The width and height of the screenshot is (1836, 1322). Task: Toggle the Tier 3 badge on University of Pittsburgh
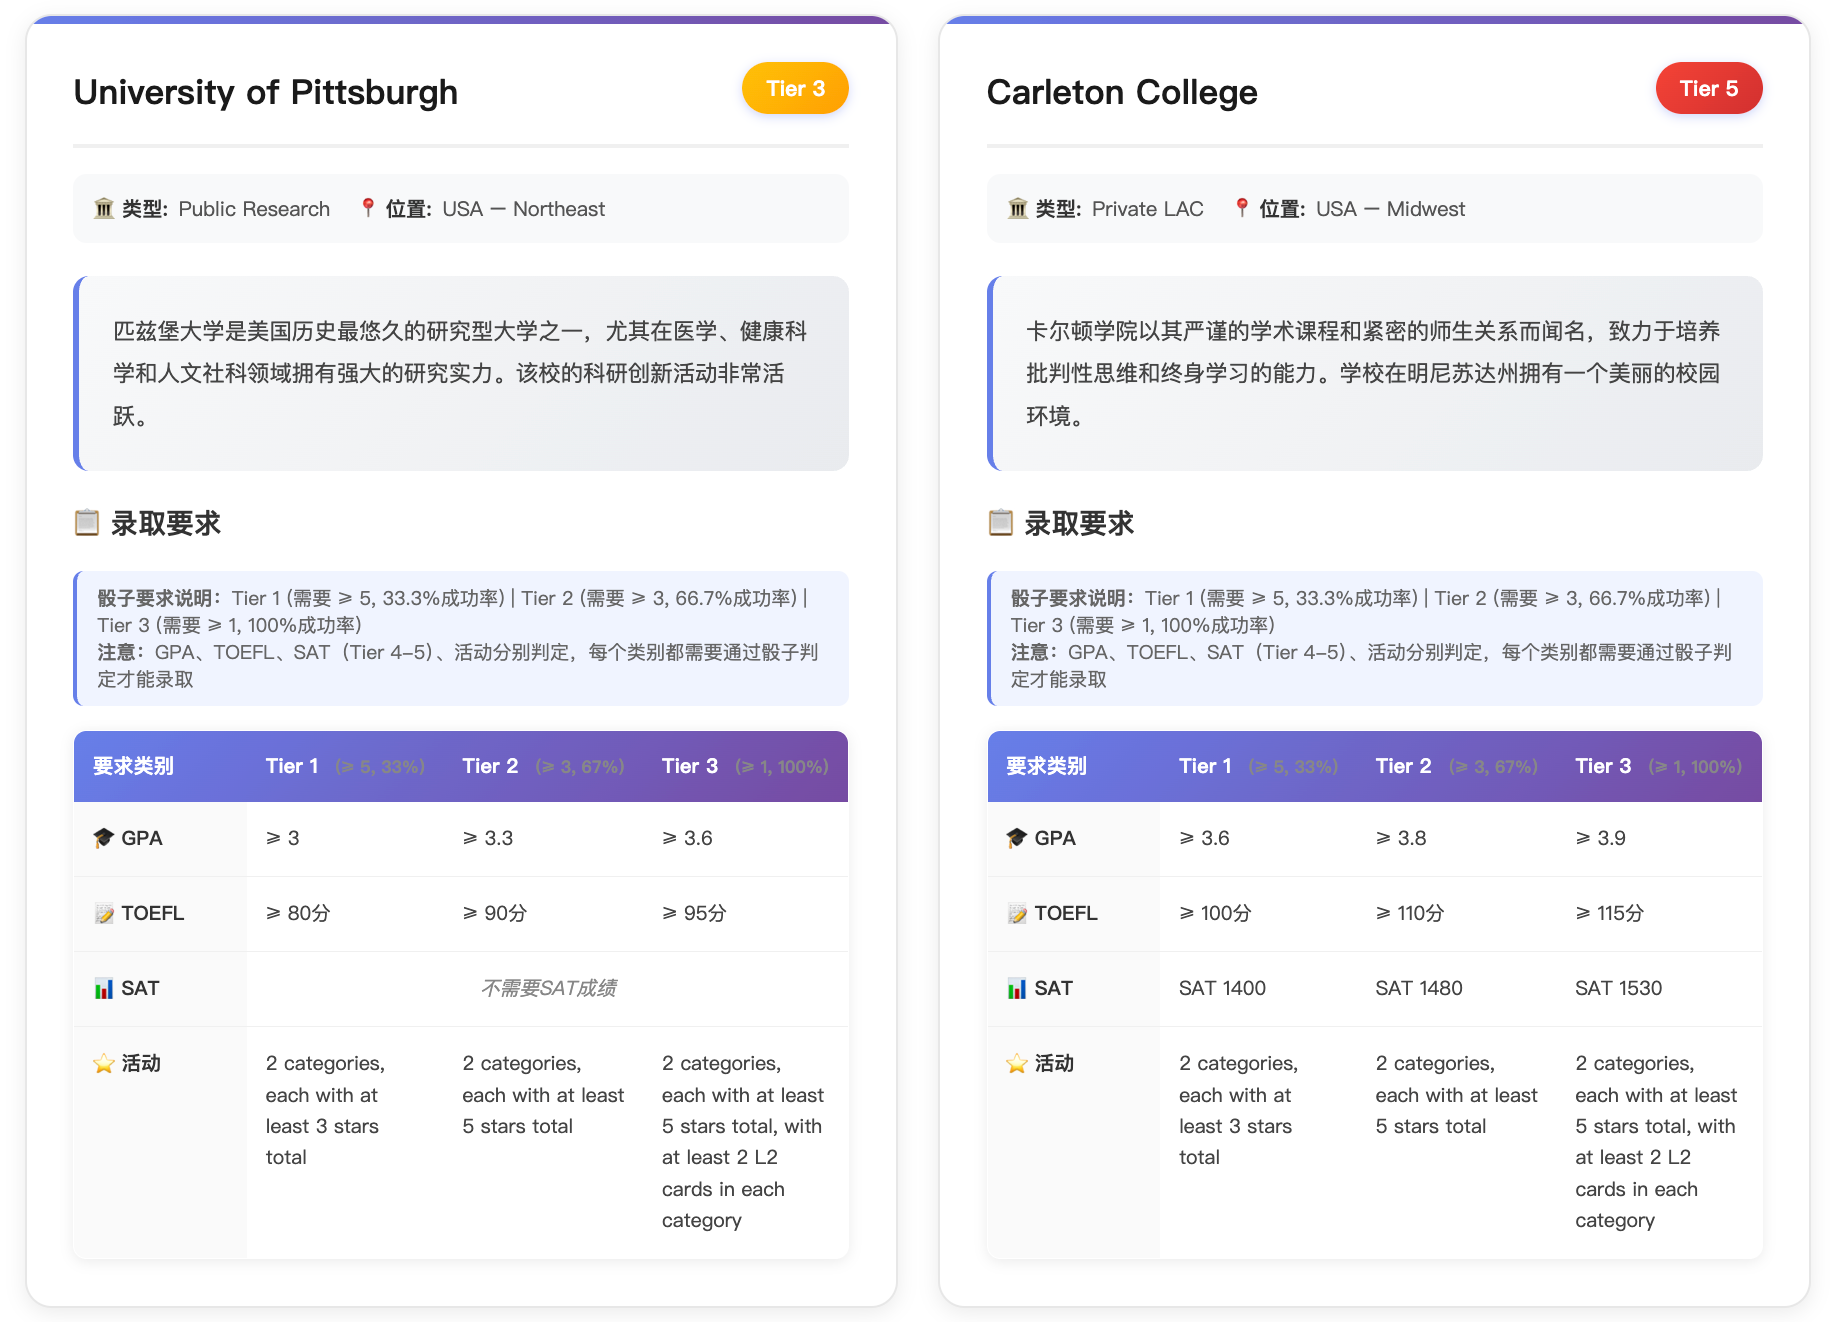794,88
